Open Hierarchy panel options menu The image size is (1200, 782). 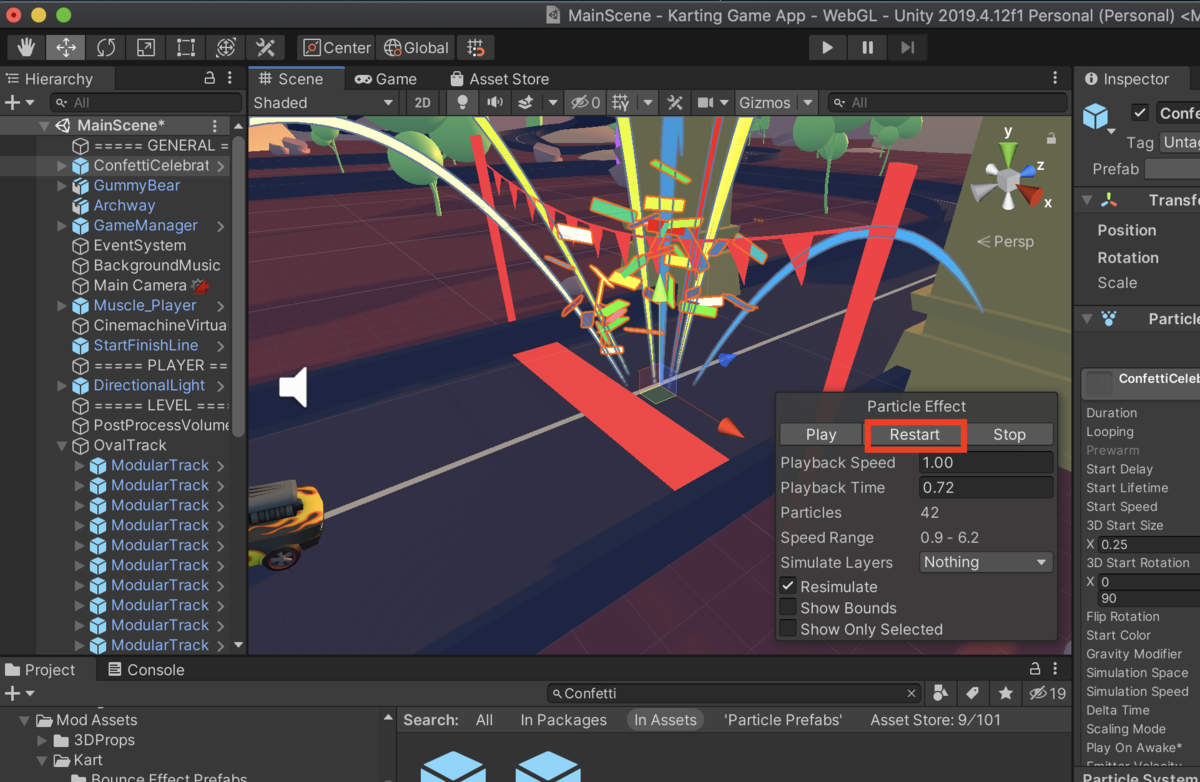pos(229,78)
